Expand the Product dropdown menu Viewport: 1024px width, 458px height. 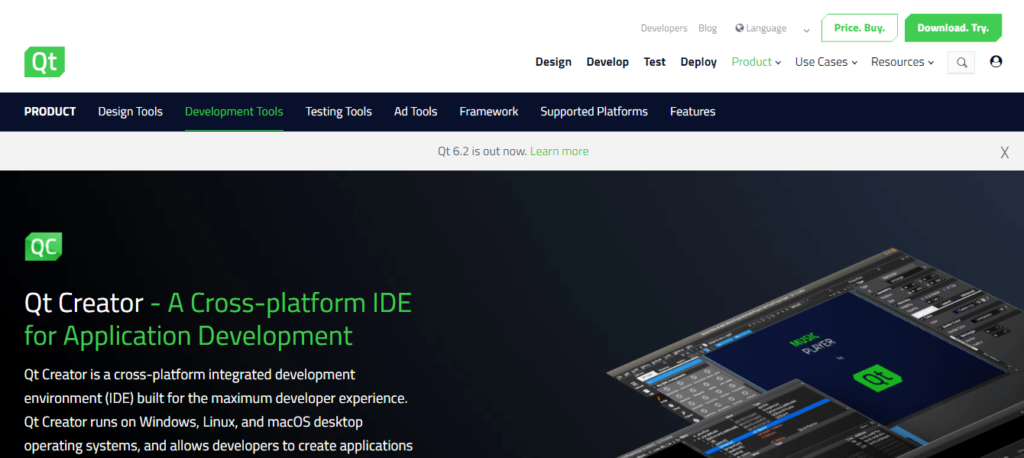coord(756,62)
